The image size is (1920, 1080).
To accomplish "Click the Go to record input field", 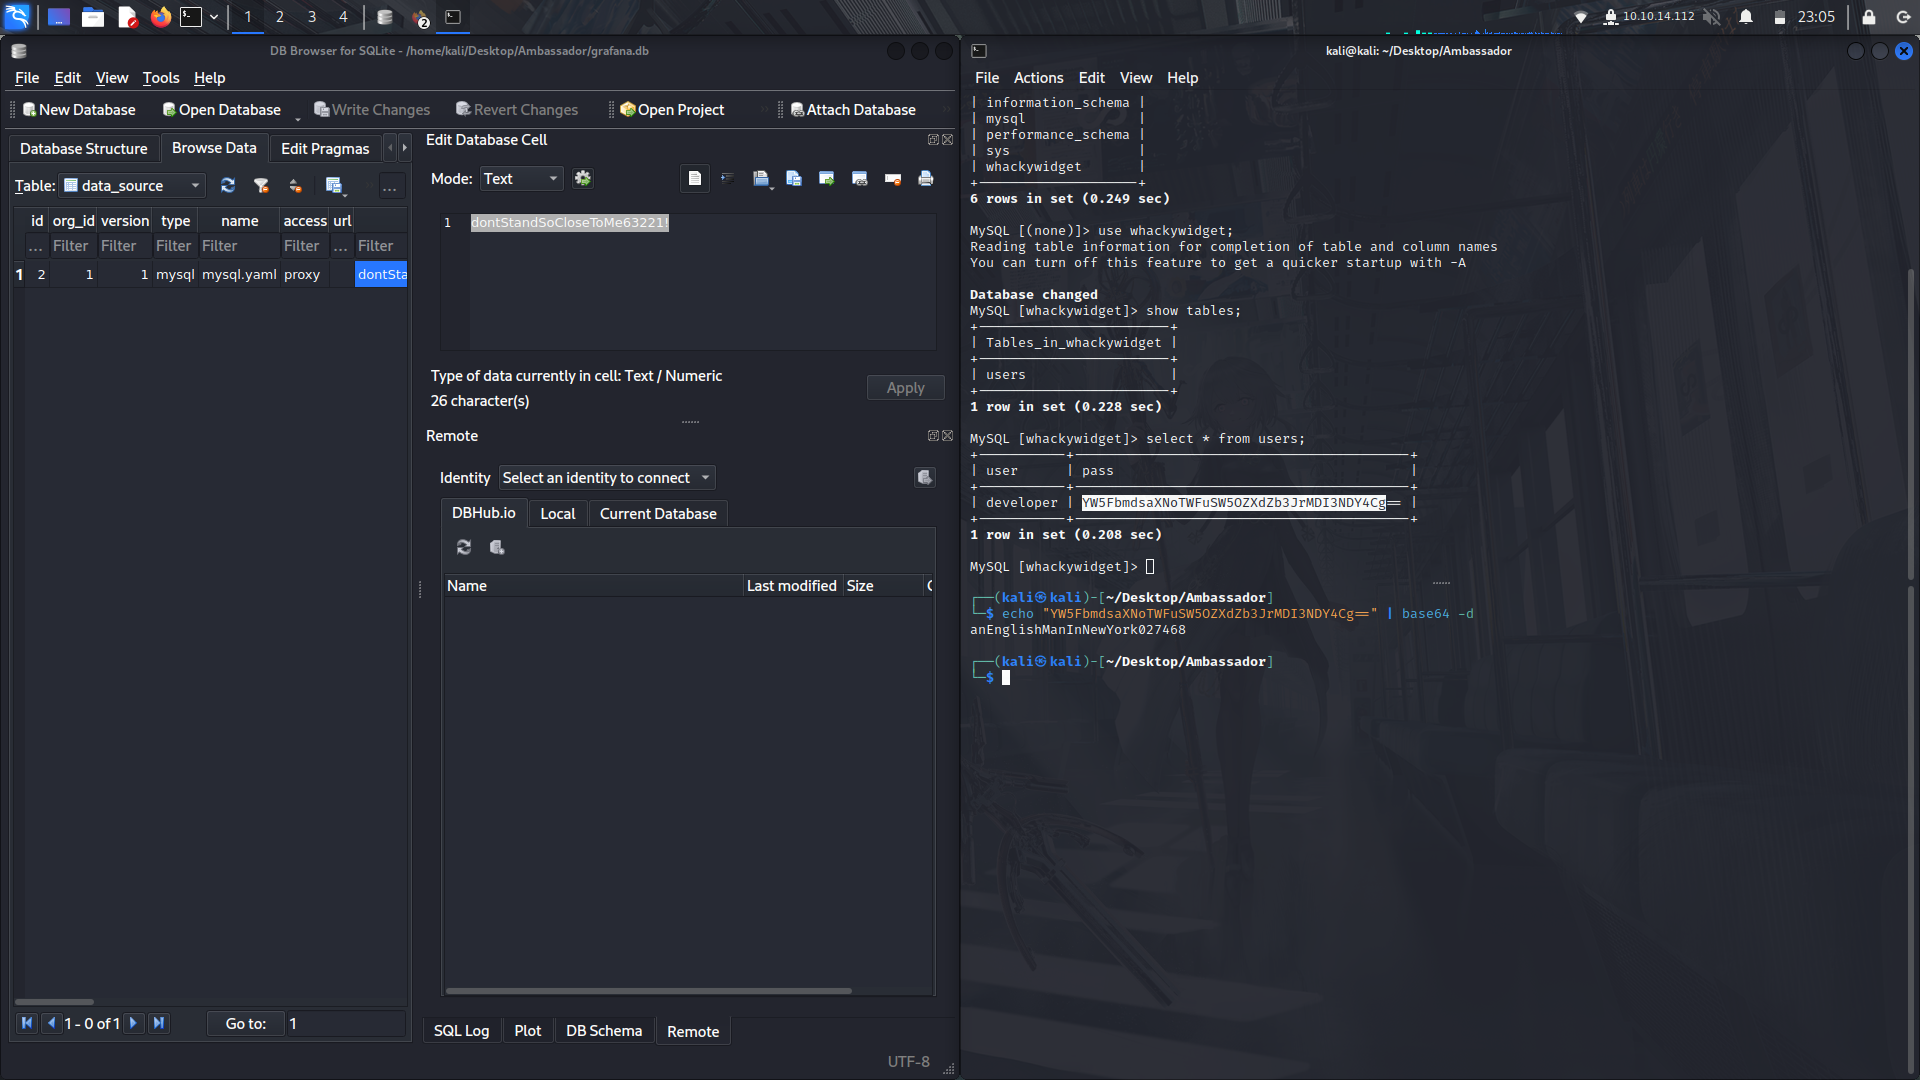I will pos(345,1023).
